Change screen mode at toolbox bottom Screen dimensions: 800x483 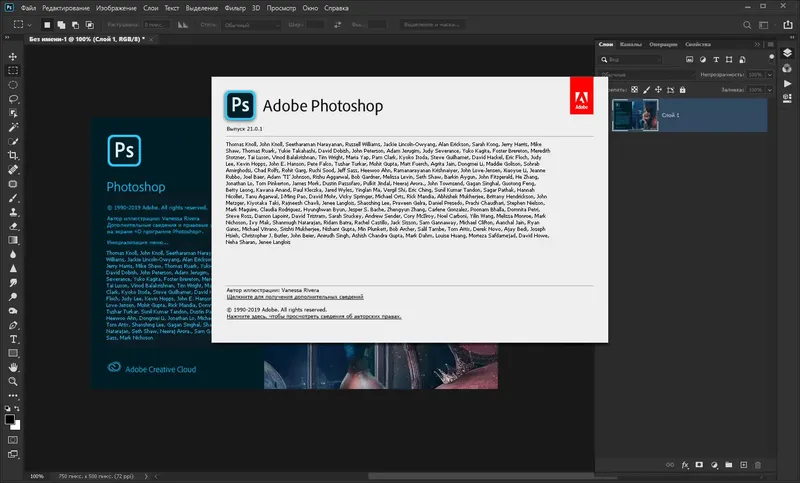[13, 454]
